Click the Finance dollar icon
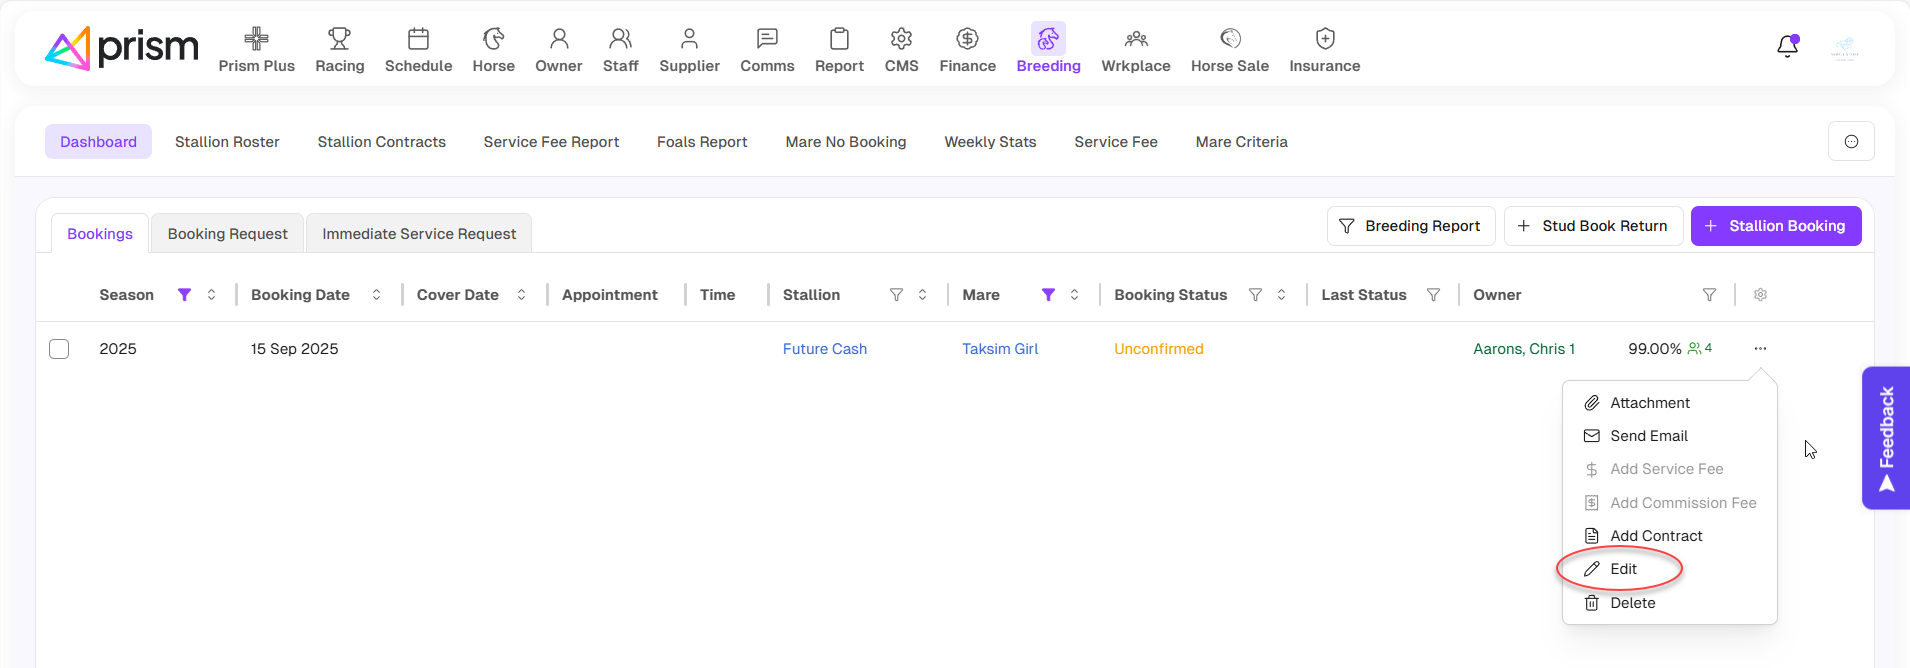 click(x=967, y=39)
